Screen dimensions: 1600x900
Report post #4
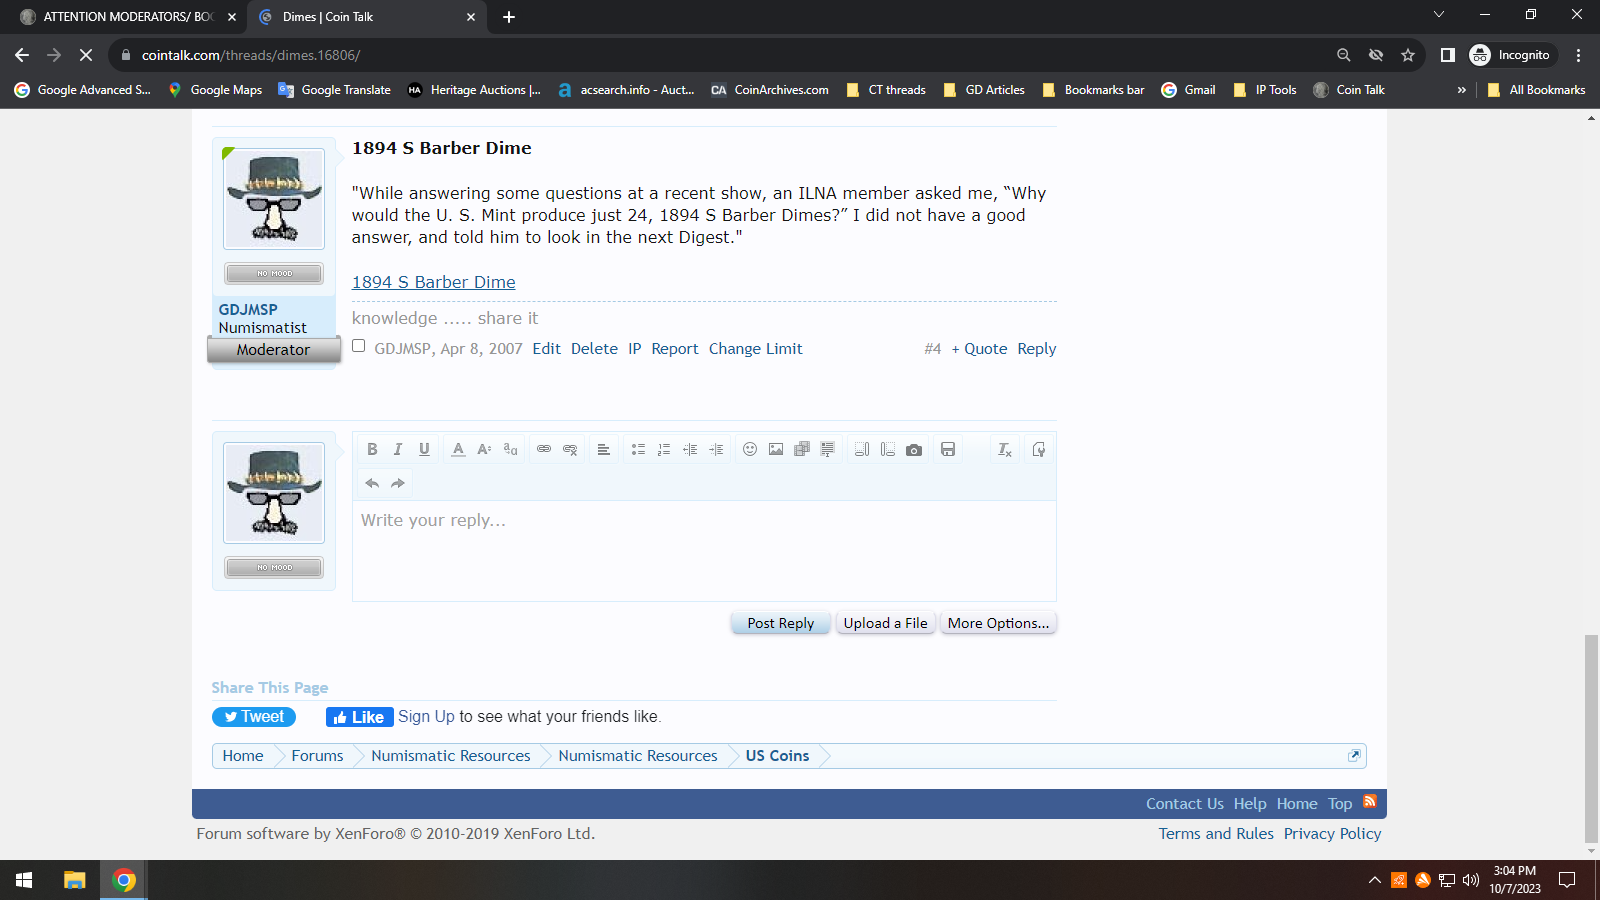point(675,349)
